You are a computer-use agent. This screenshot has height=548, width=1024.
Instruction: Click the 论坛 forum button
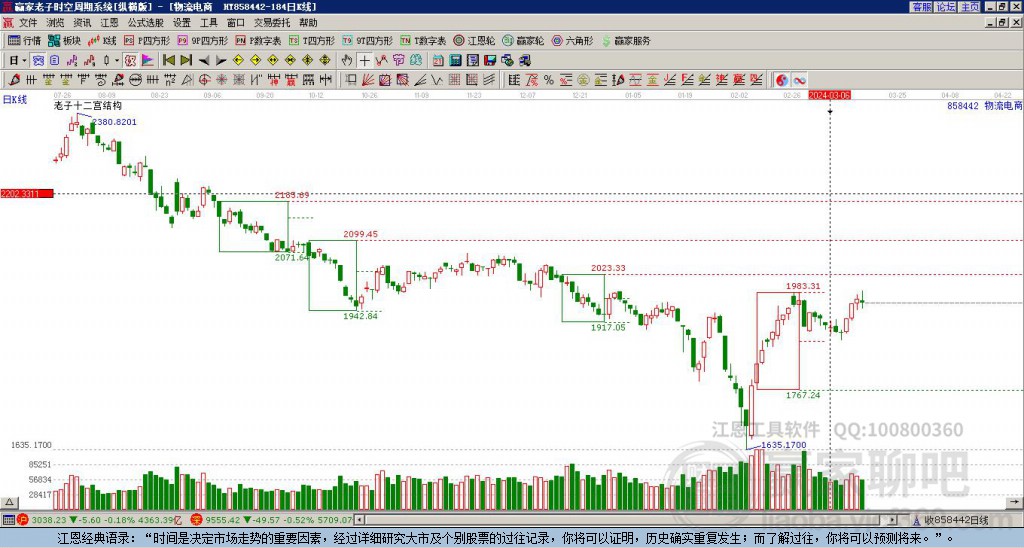[946, 7]
